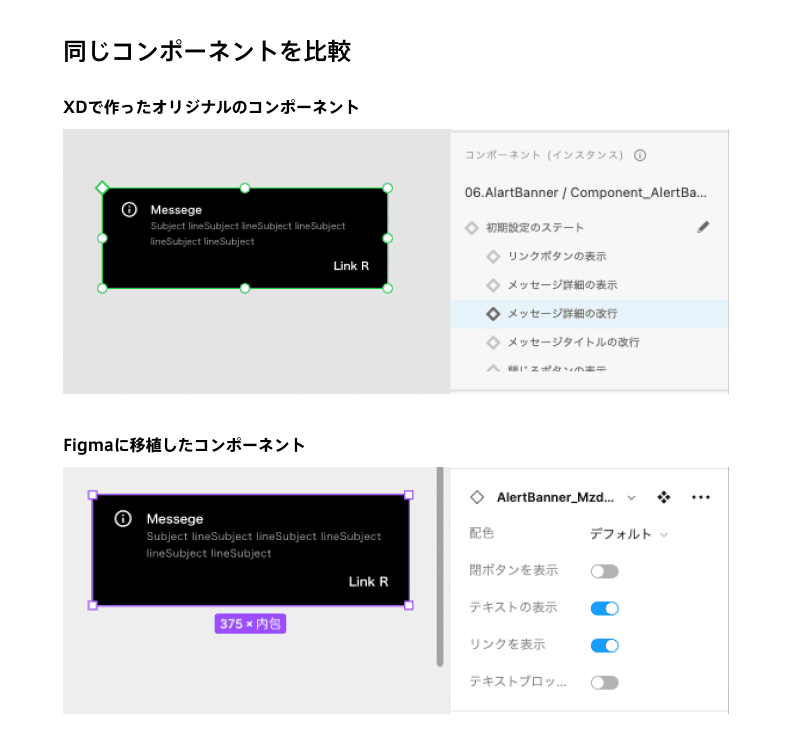The width and height of the screenshot is (800, 743).
Task: Click filled diamond icon next to メッセージ詳細の改行
Action: [x=493, y=313]
